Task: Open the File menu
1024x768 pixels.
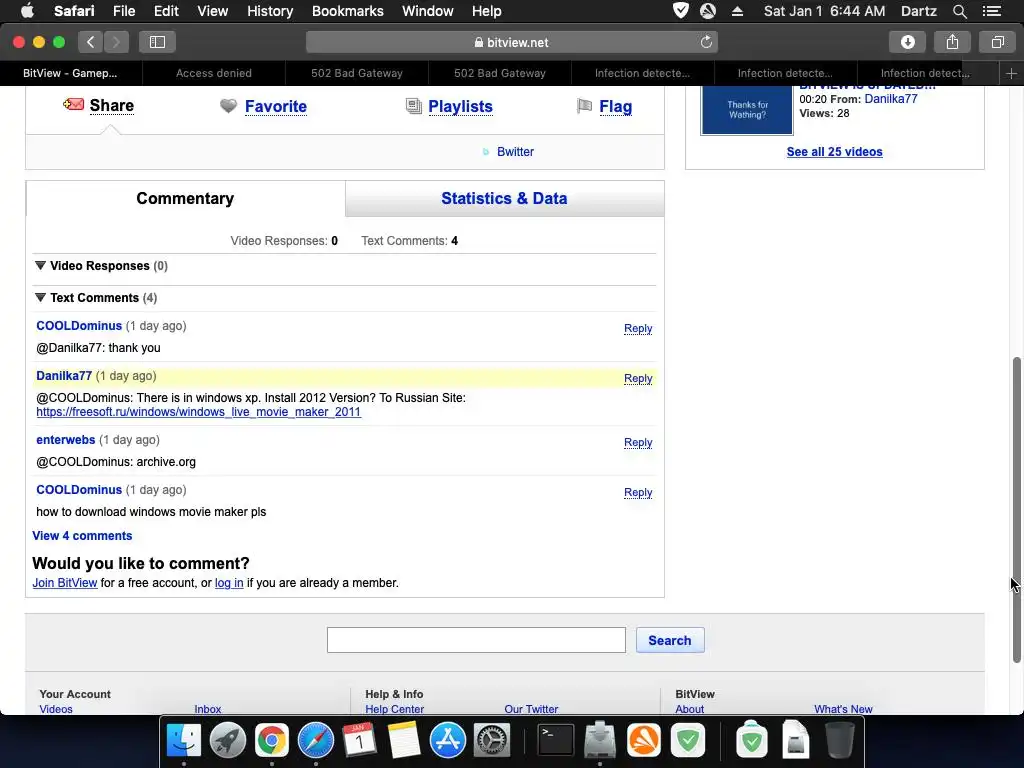Action: tap(124, 11)
